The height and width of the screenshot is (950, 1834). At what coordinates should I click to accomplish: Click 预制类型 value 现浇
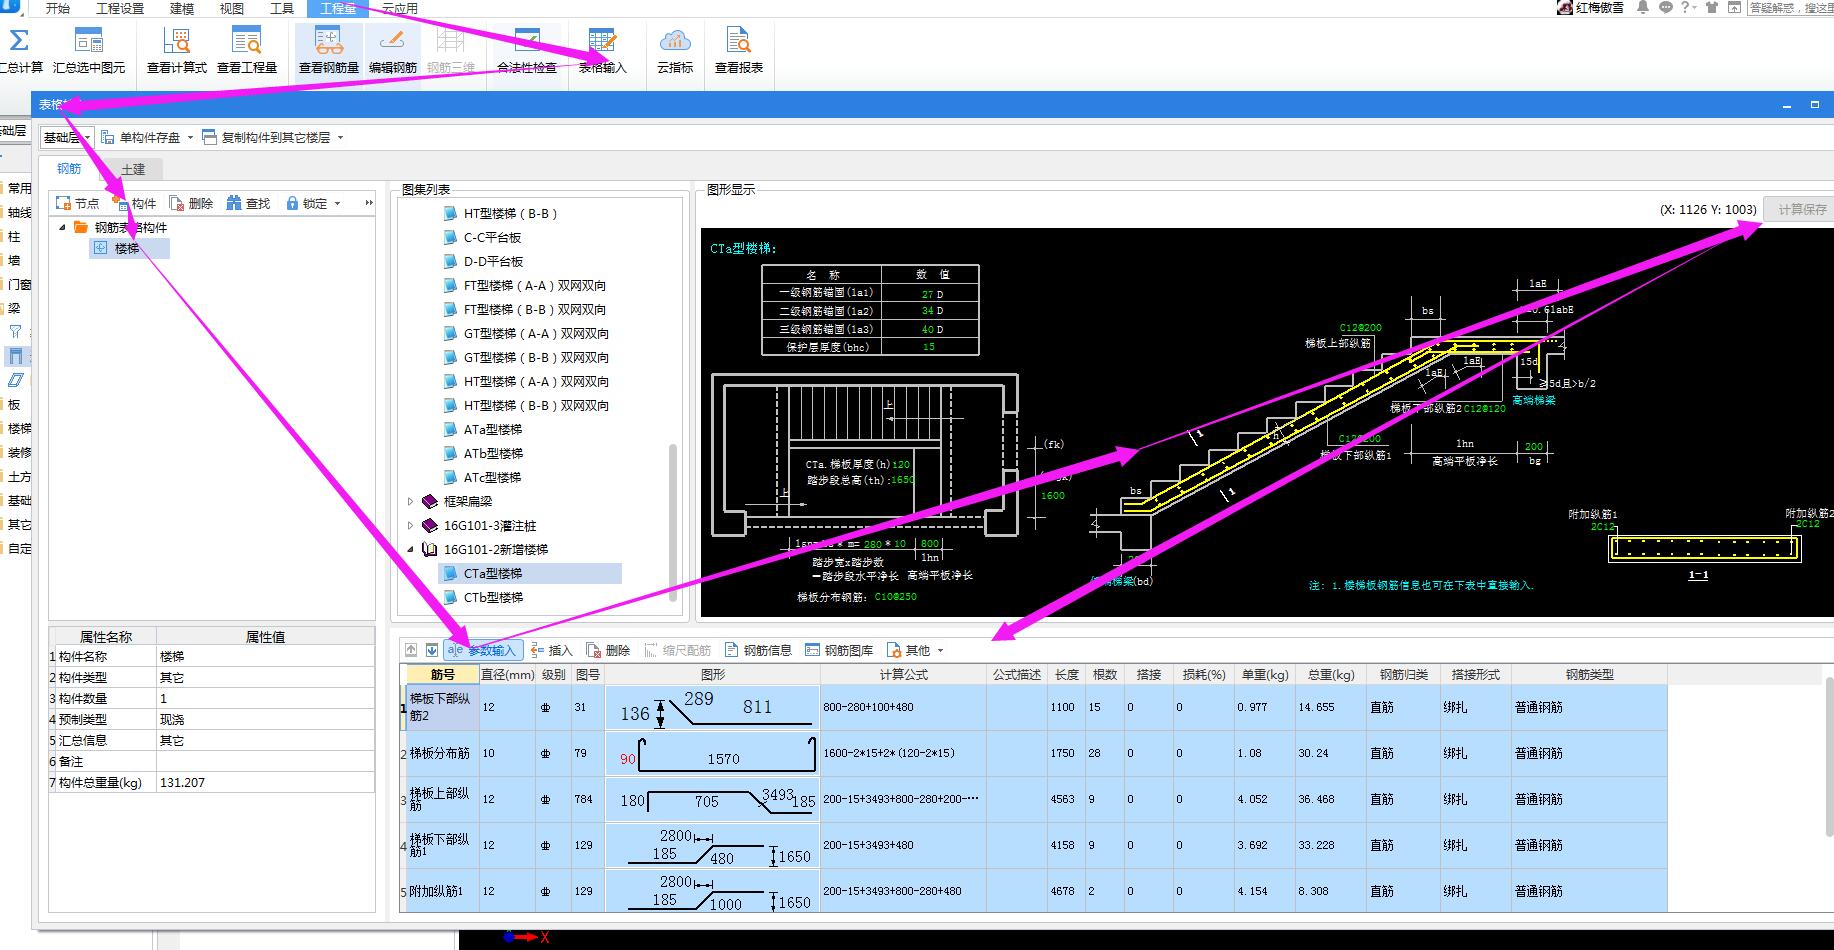point(265,719)
